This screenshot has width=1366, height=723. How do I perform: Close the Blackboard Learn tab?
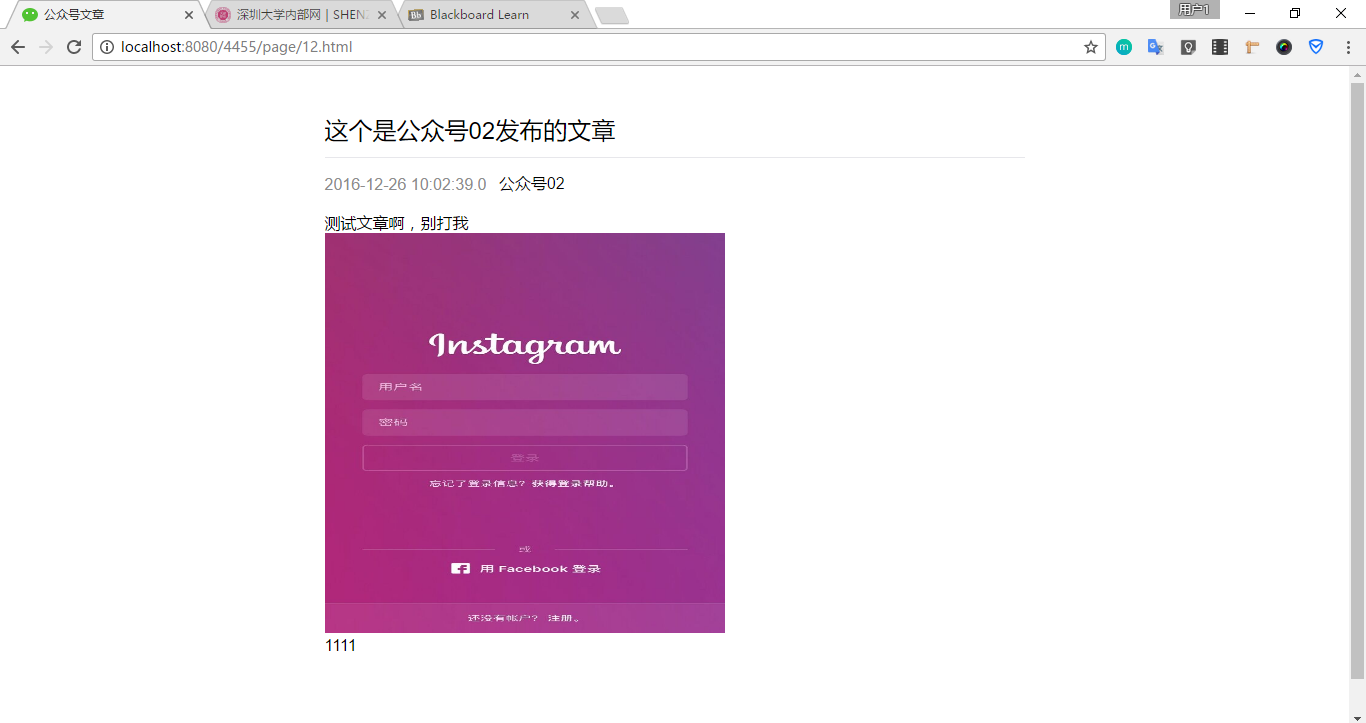click(x=574, y=15)
